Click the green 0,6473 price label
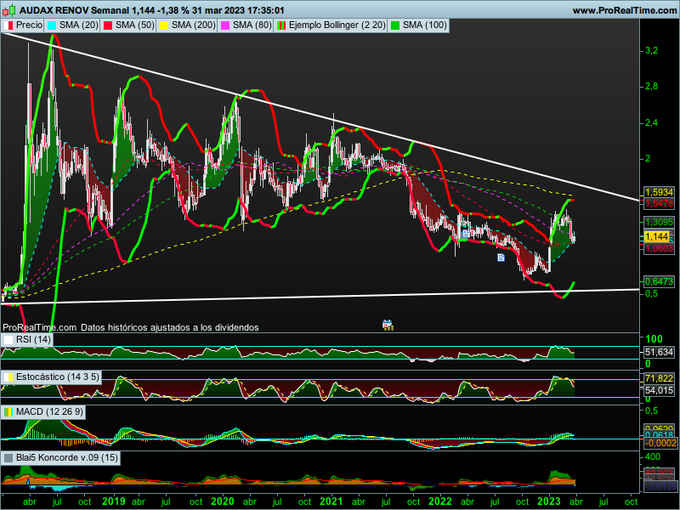The width and height of the screenshot is (680, 510). tap(659, 281)
